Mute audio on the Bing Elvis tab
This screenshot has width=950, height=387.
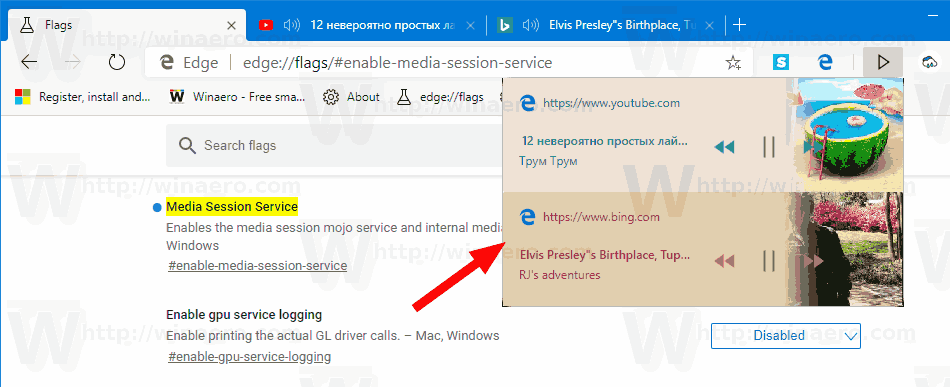(531, 25)
